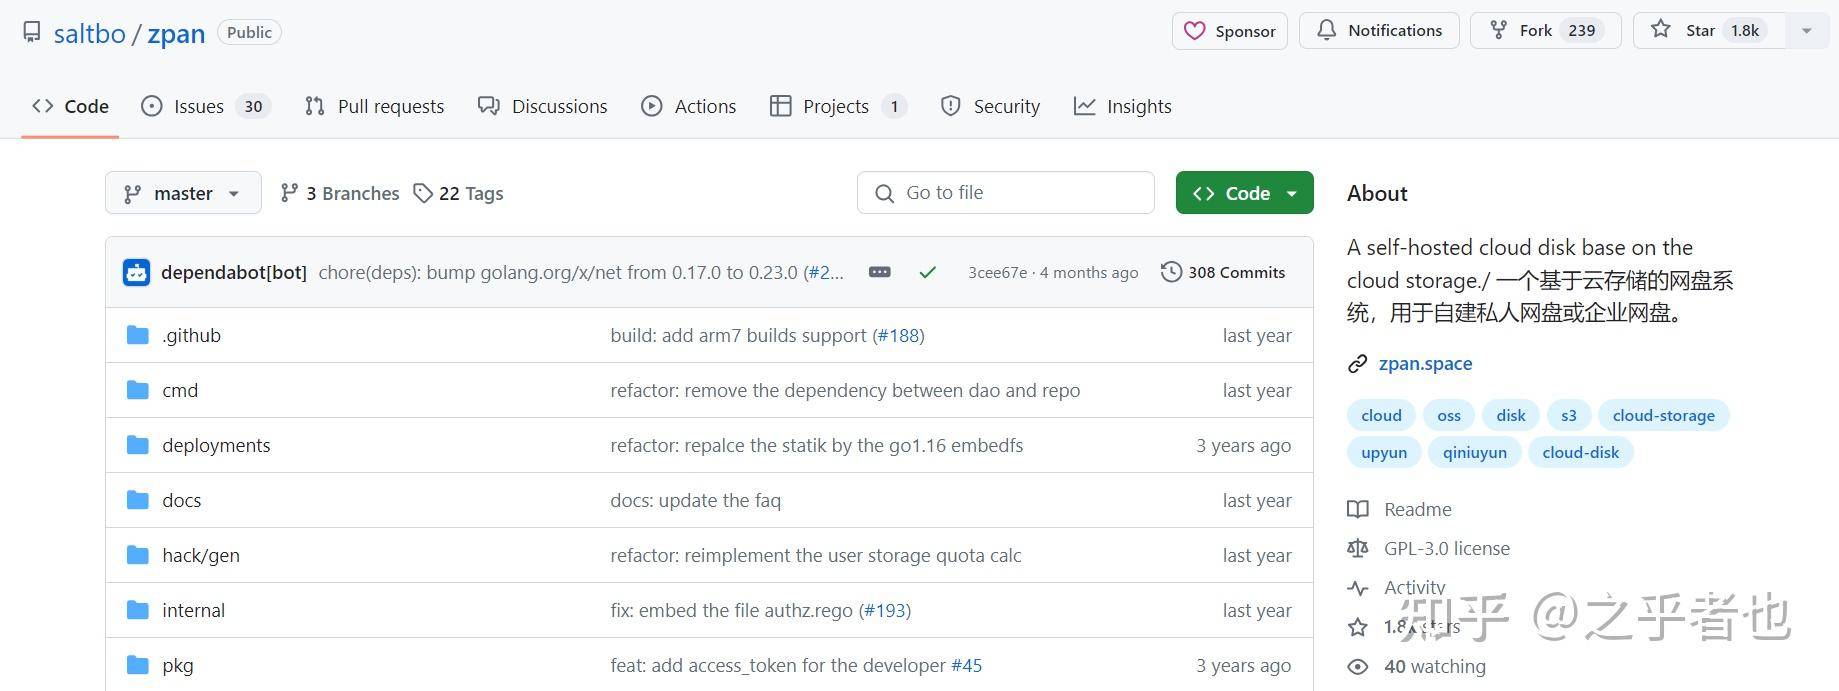
Task: Select the s3 topic tag
Action: 1569,415
